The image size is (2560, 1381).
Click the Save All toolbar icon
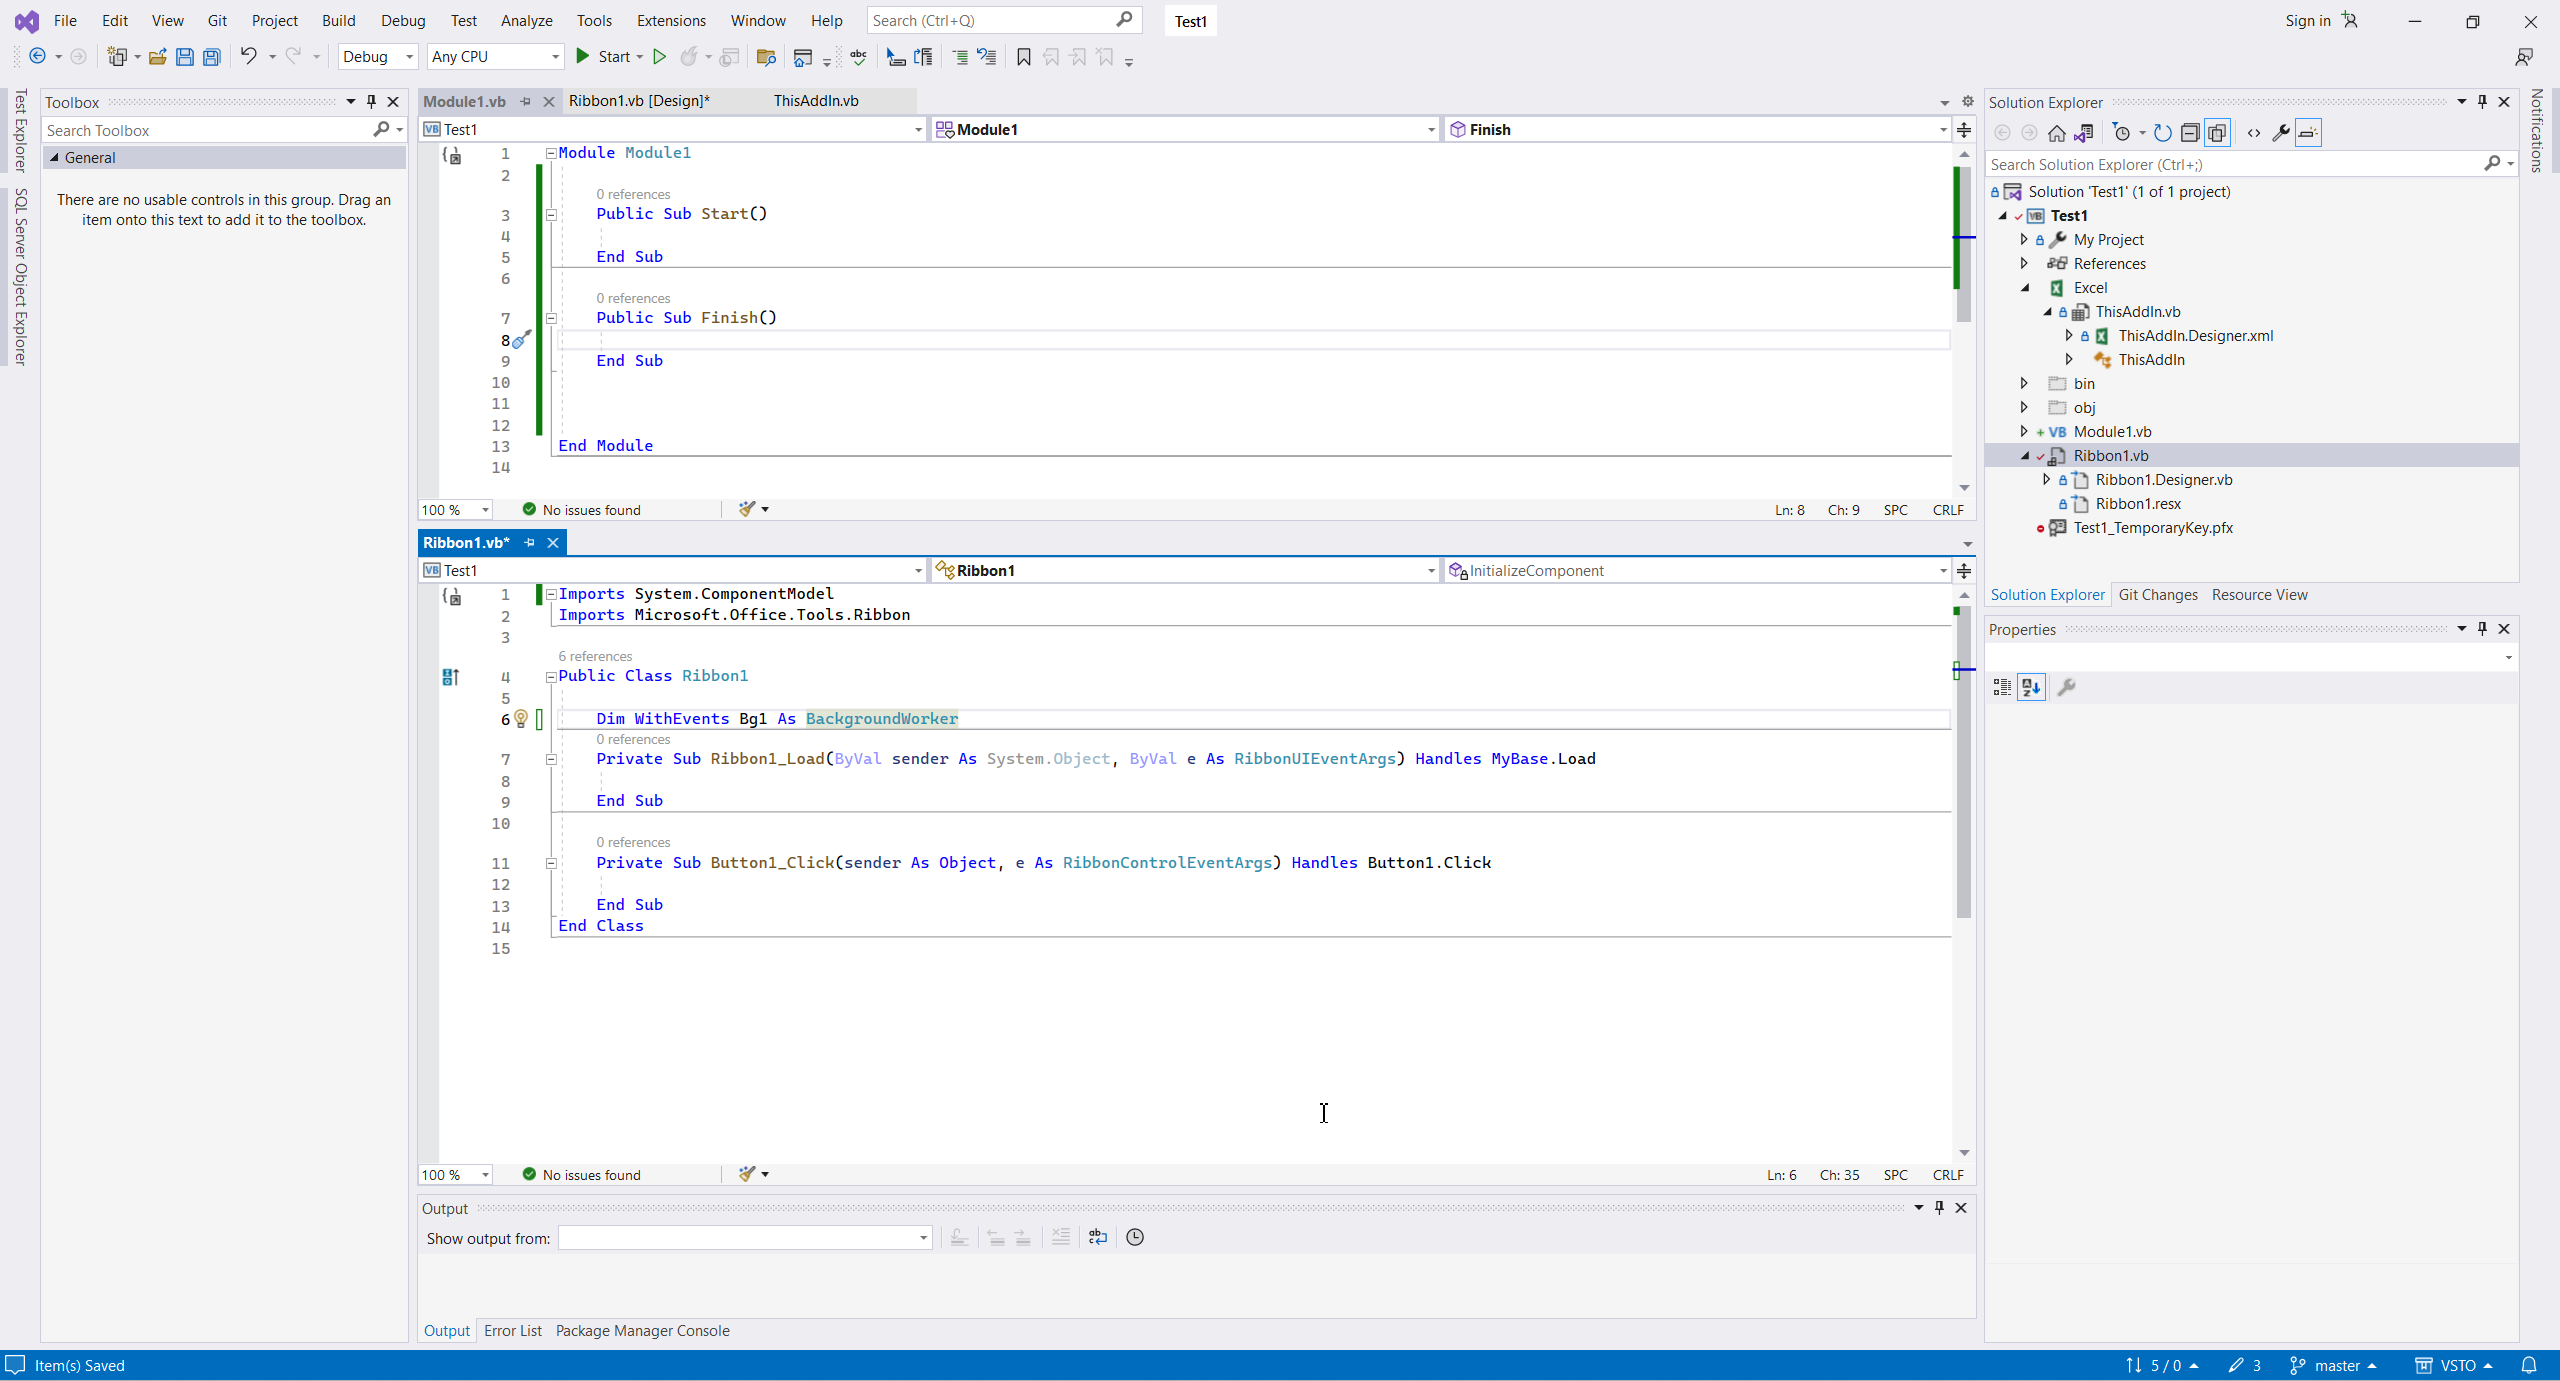[211, 57]
